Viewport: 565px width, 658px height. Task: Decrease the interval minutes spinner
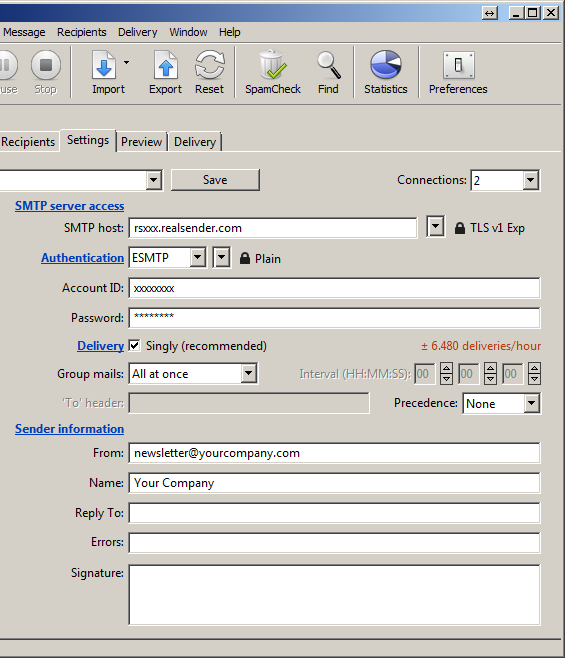490,379
